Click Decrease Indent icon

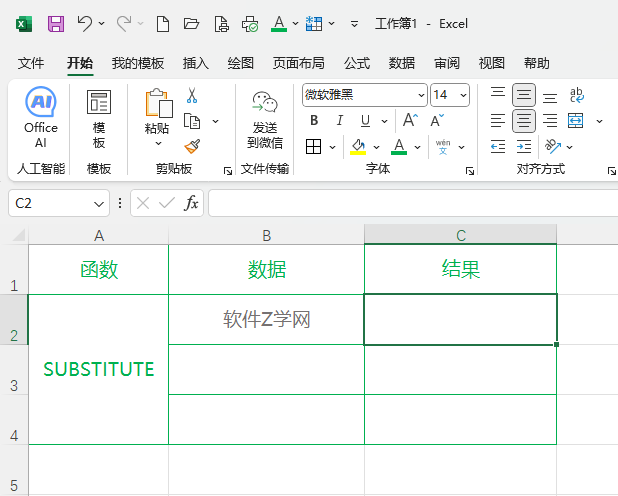pos(498,147)
